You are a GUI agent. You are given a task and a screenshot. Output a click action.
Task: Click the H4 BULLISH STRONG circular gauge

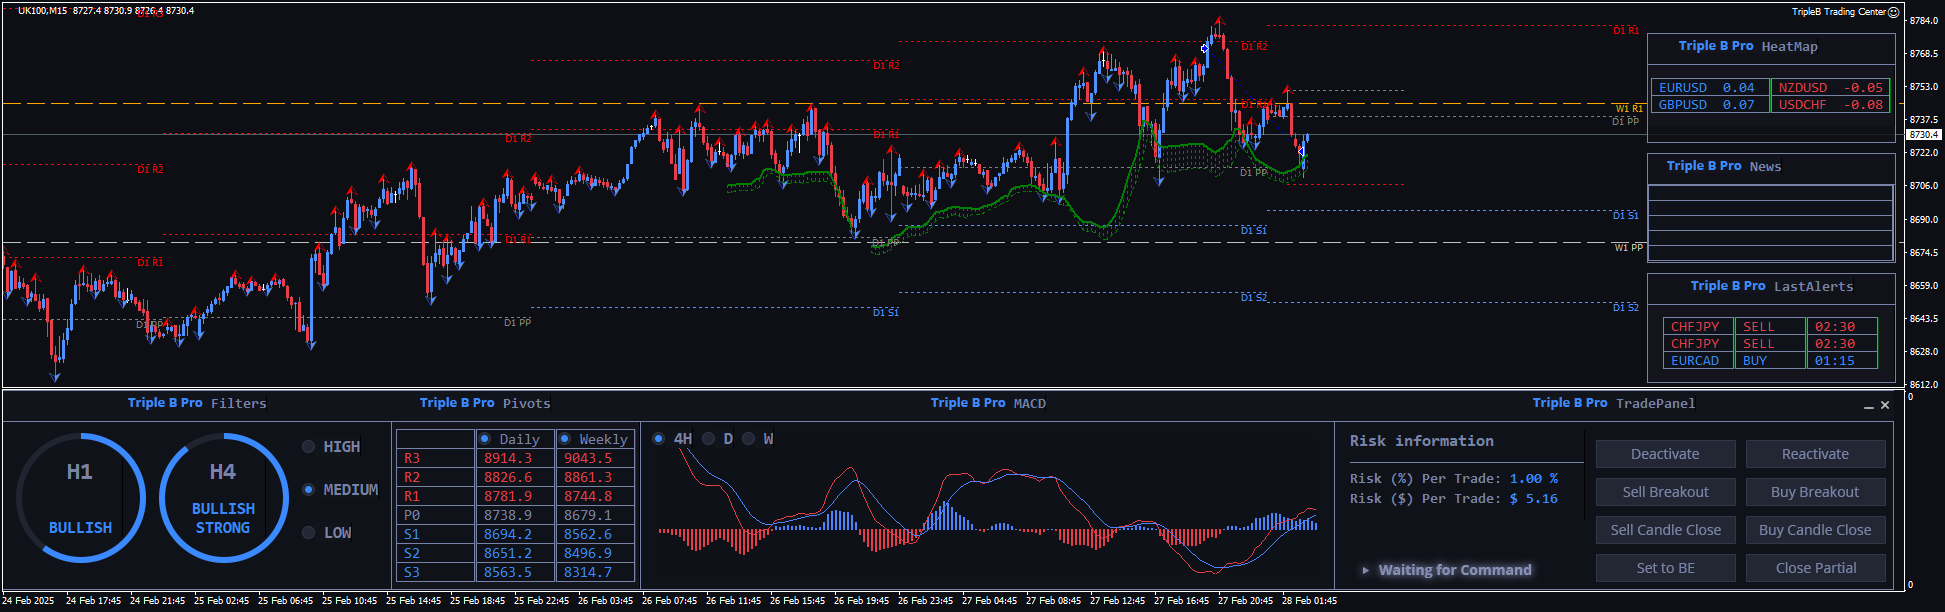pyautogui.click(x=223, y=498)
